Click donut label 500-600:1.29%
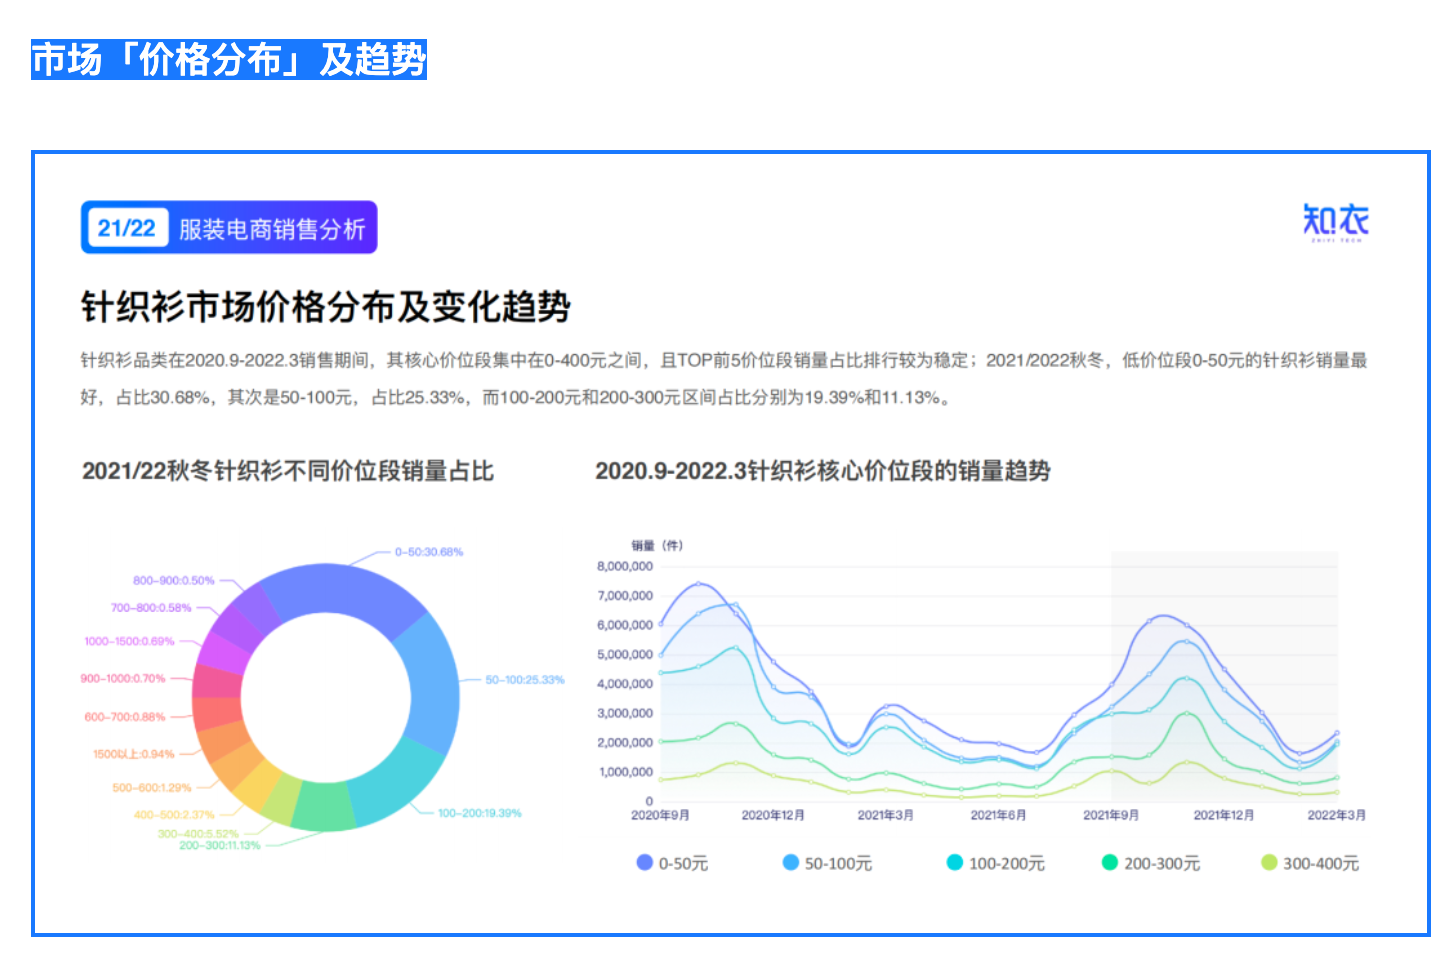This screenshot has width=1456, height=974. click(152, 788)
